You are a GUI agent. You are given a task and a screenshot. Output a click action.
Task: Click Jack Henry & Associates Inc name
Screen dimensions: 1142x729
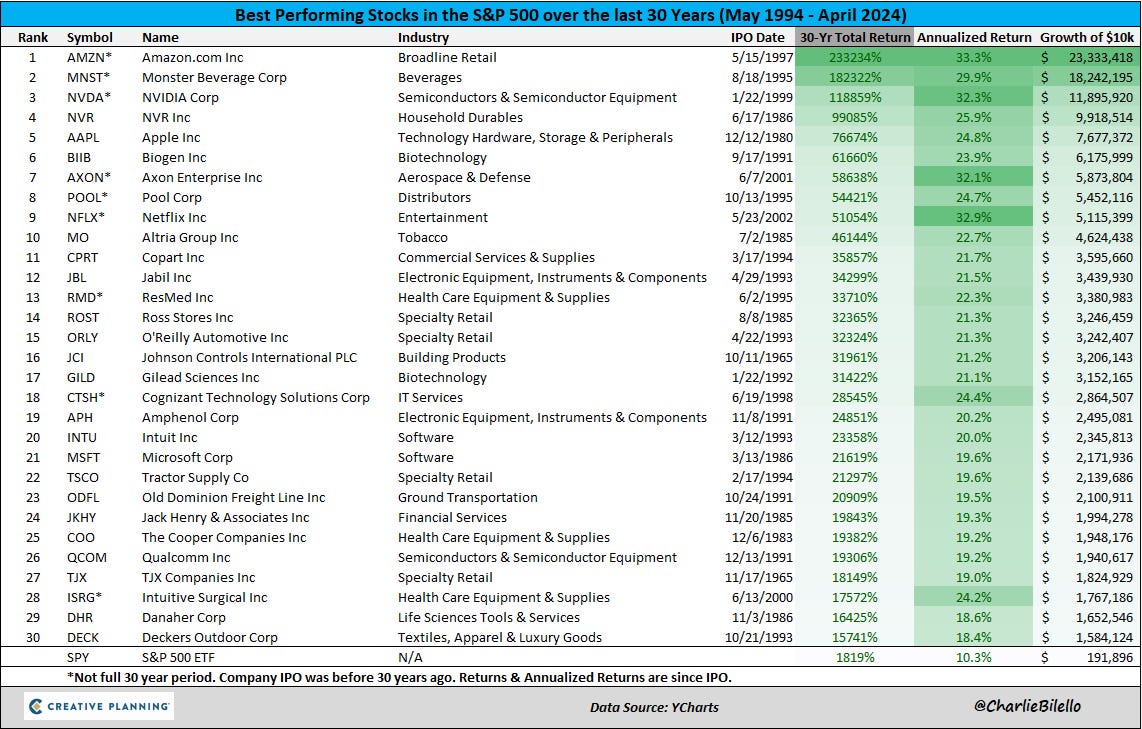(226, 518)
